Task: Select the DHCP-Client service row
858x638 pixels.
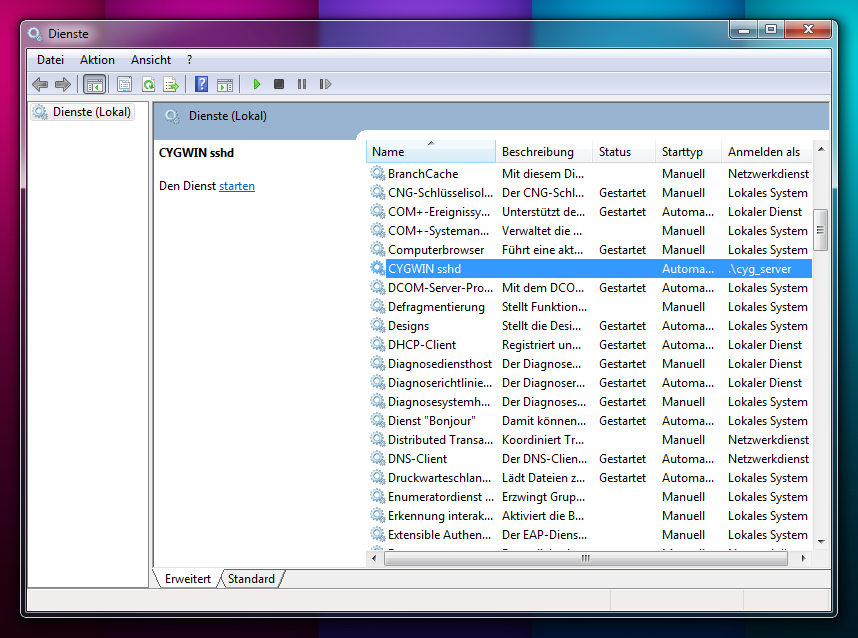Action: (x=422, y=345)
